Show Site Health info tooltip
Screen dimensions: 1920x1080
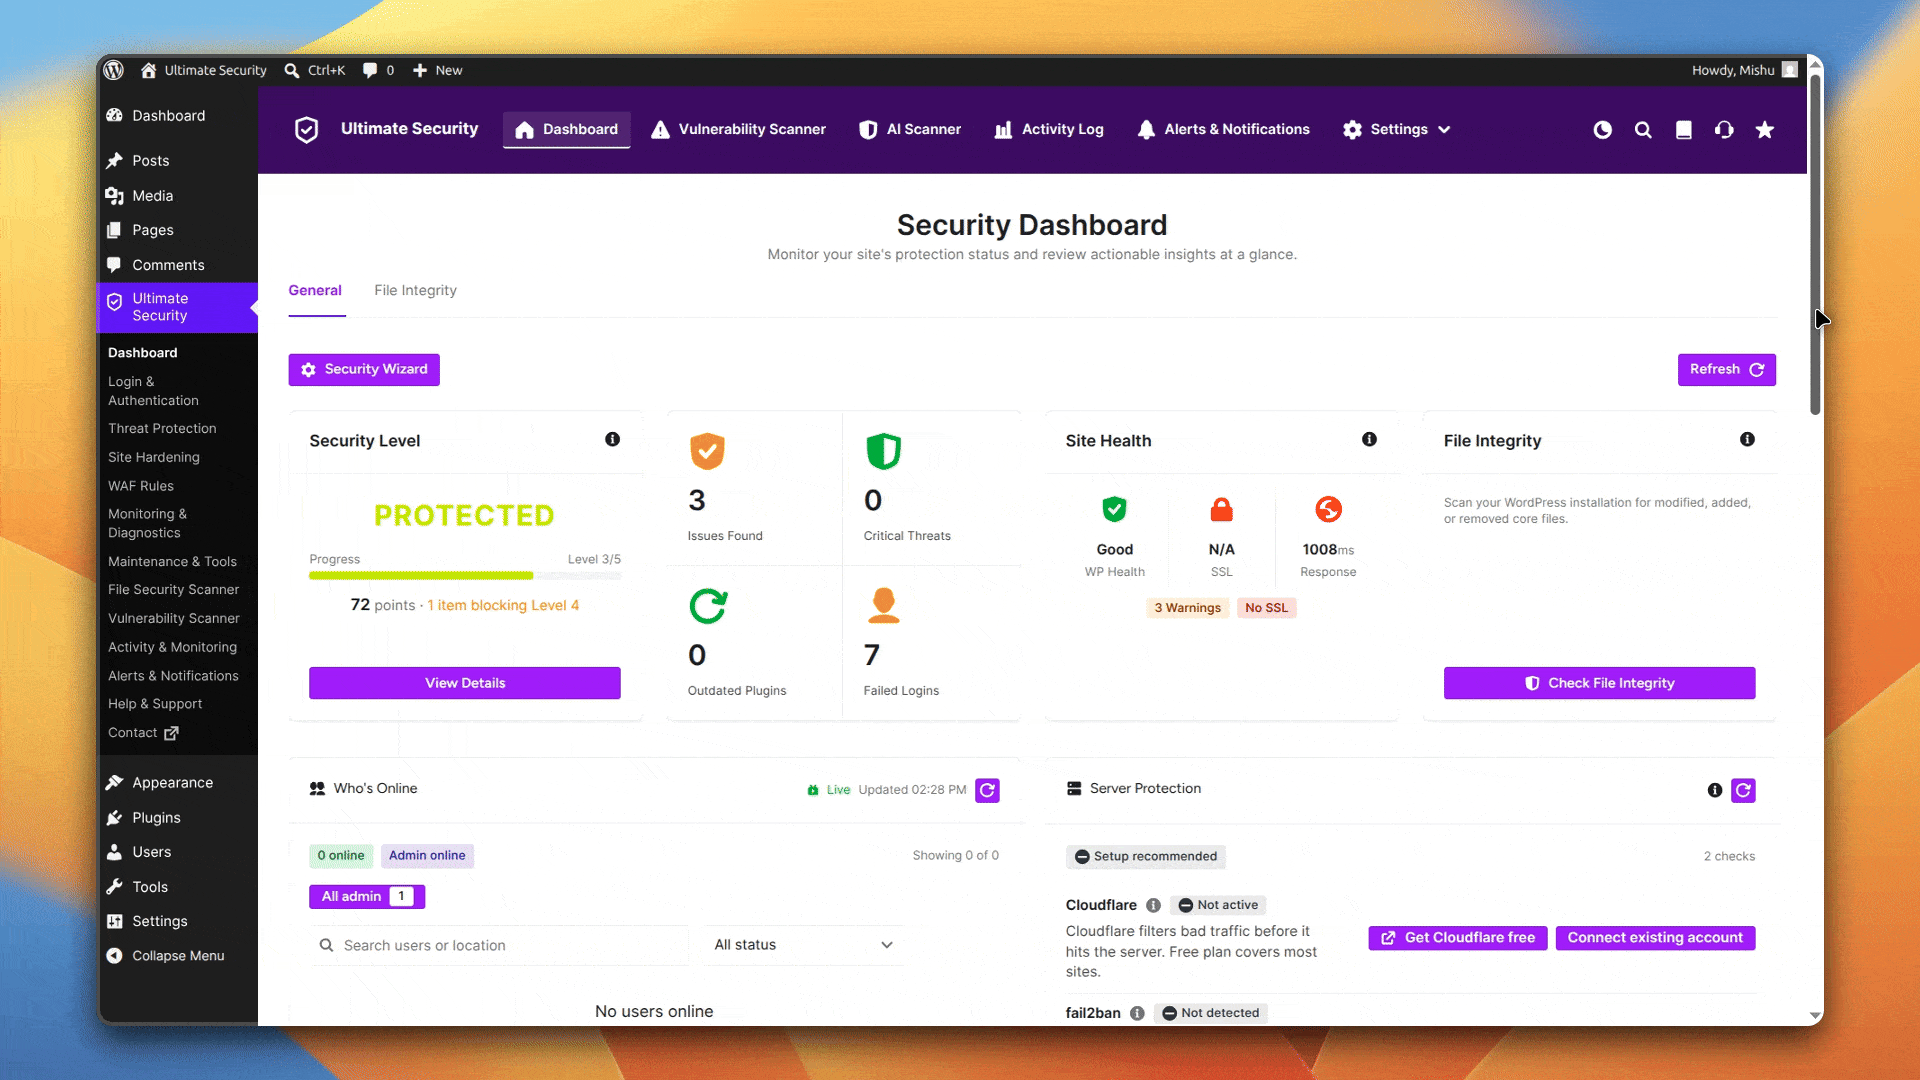click(x=1369, y=439)
